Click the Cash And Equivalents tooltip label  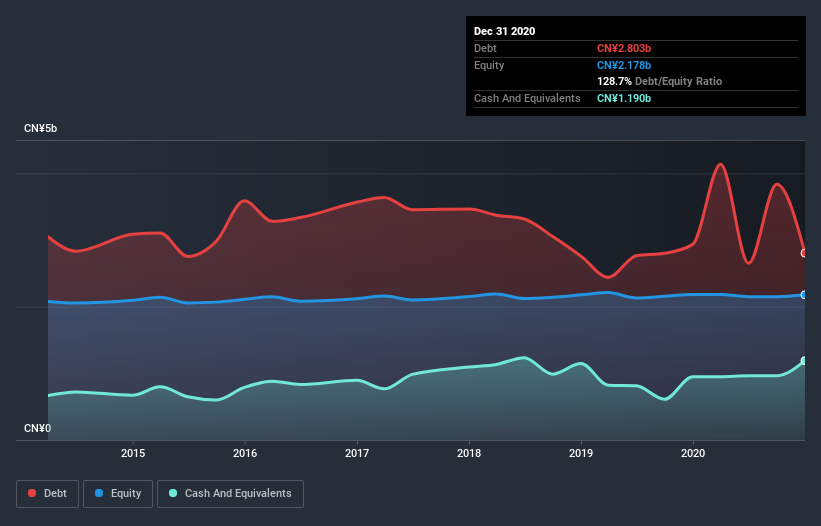coord(527,98)
